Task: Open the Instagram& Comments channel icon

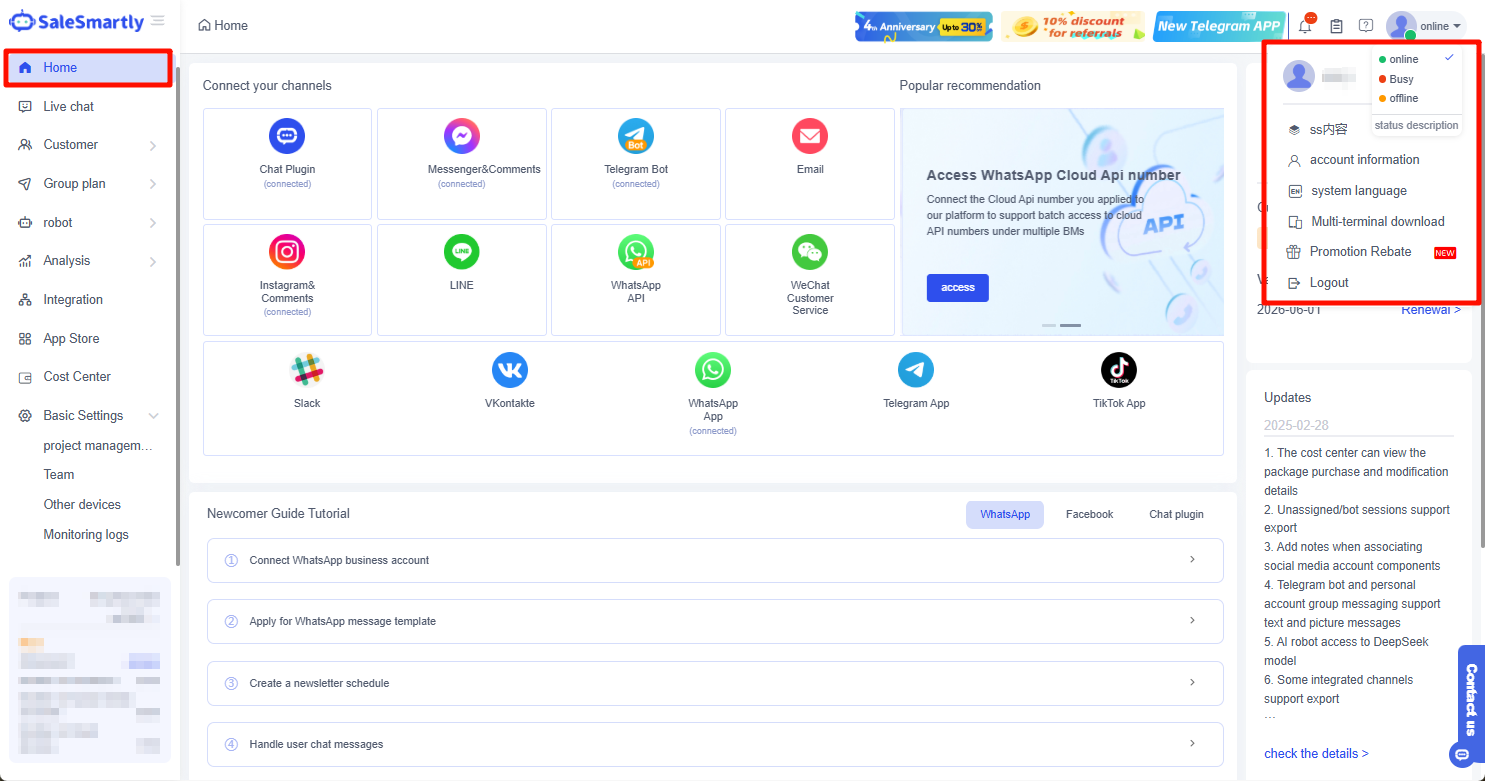Action: 287,252
